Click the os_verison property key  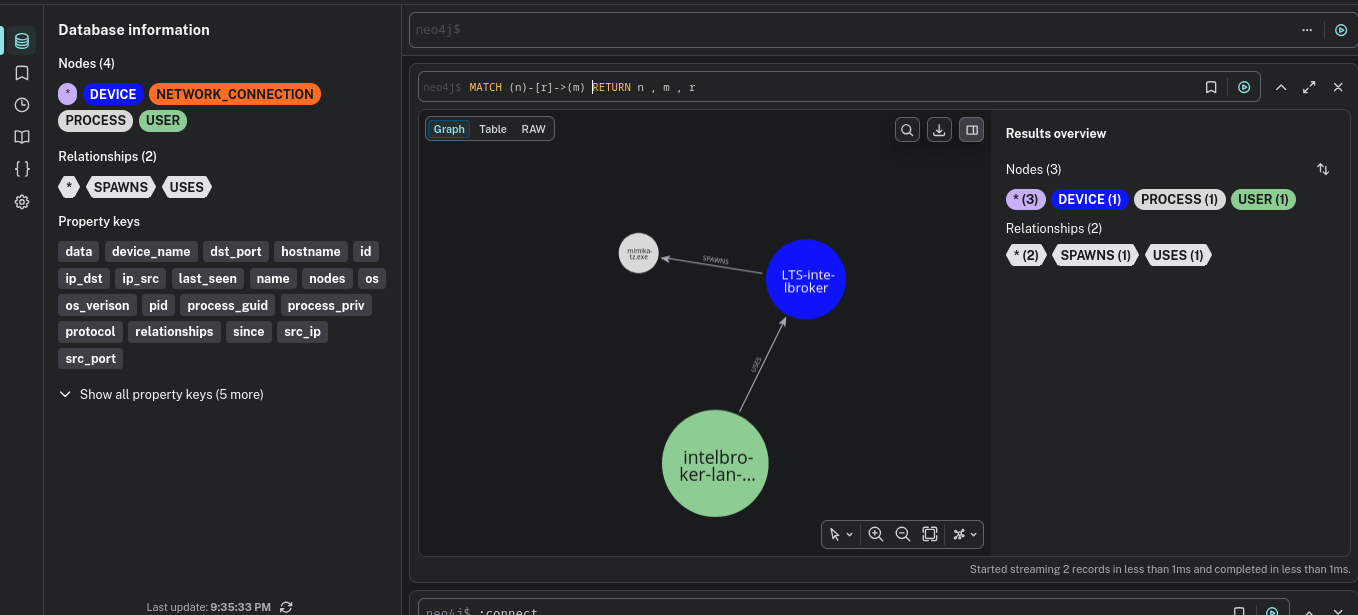[x=98, y=305]
